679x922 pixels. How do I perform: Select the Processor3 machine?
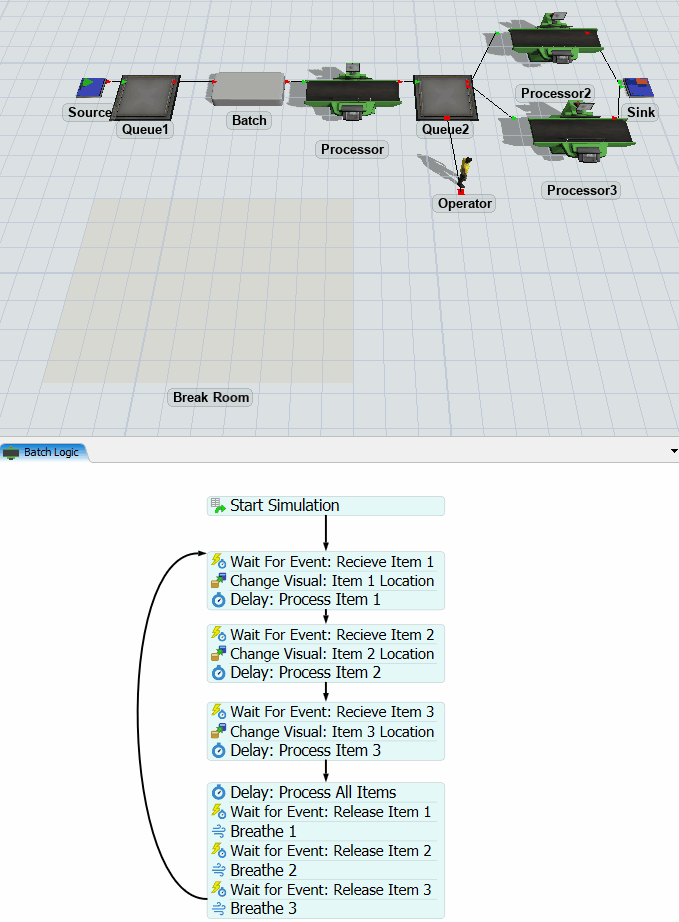click(578, 131)
